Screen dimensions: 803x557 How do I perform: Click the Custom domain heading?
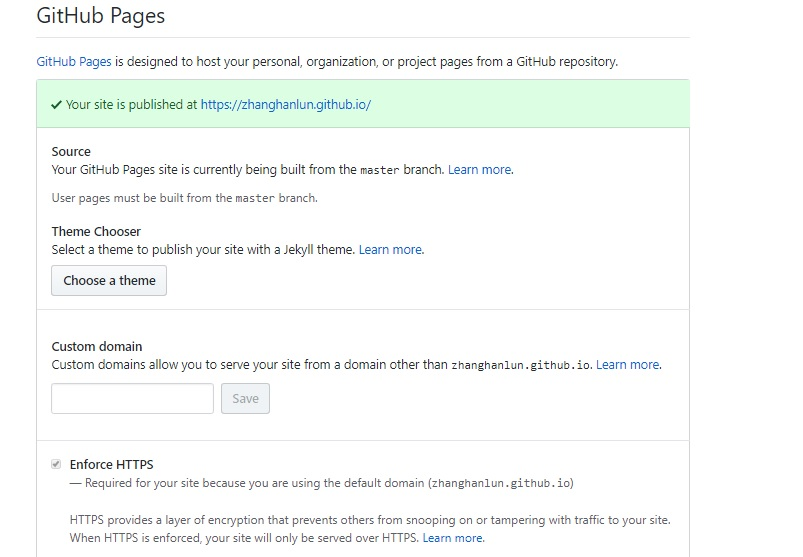97,347
